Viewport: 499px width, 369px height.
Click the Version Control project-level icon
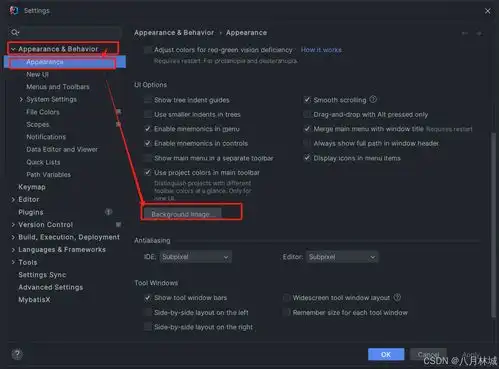118,225
